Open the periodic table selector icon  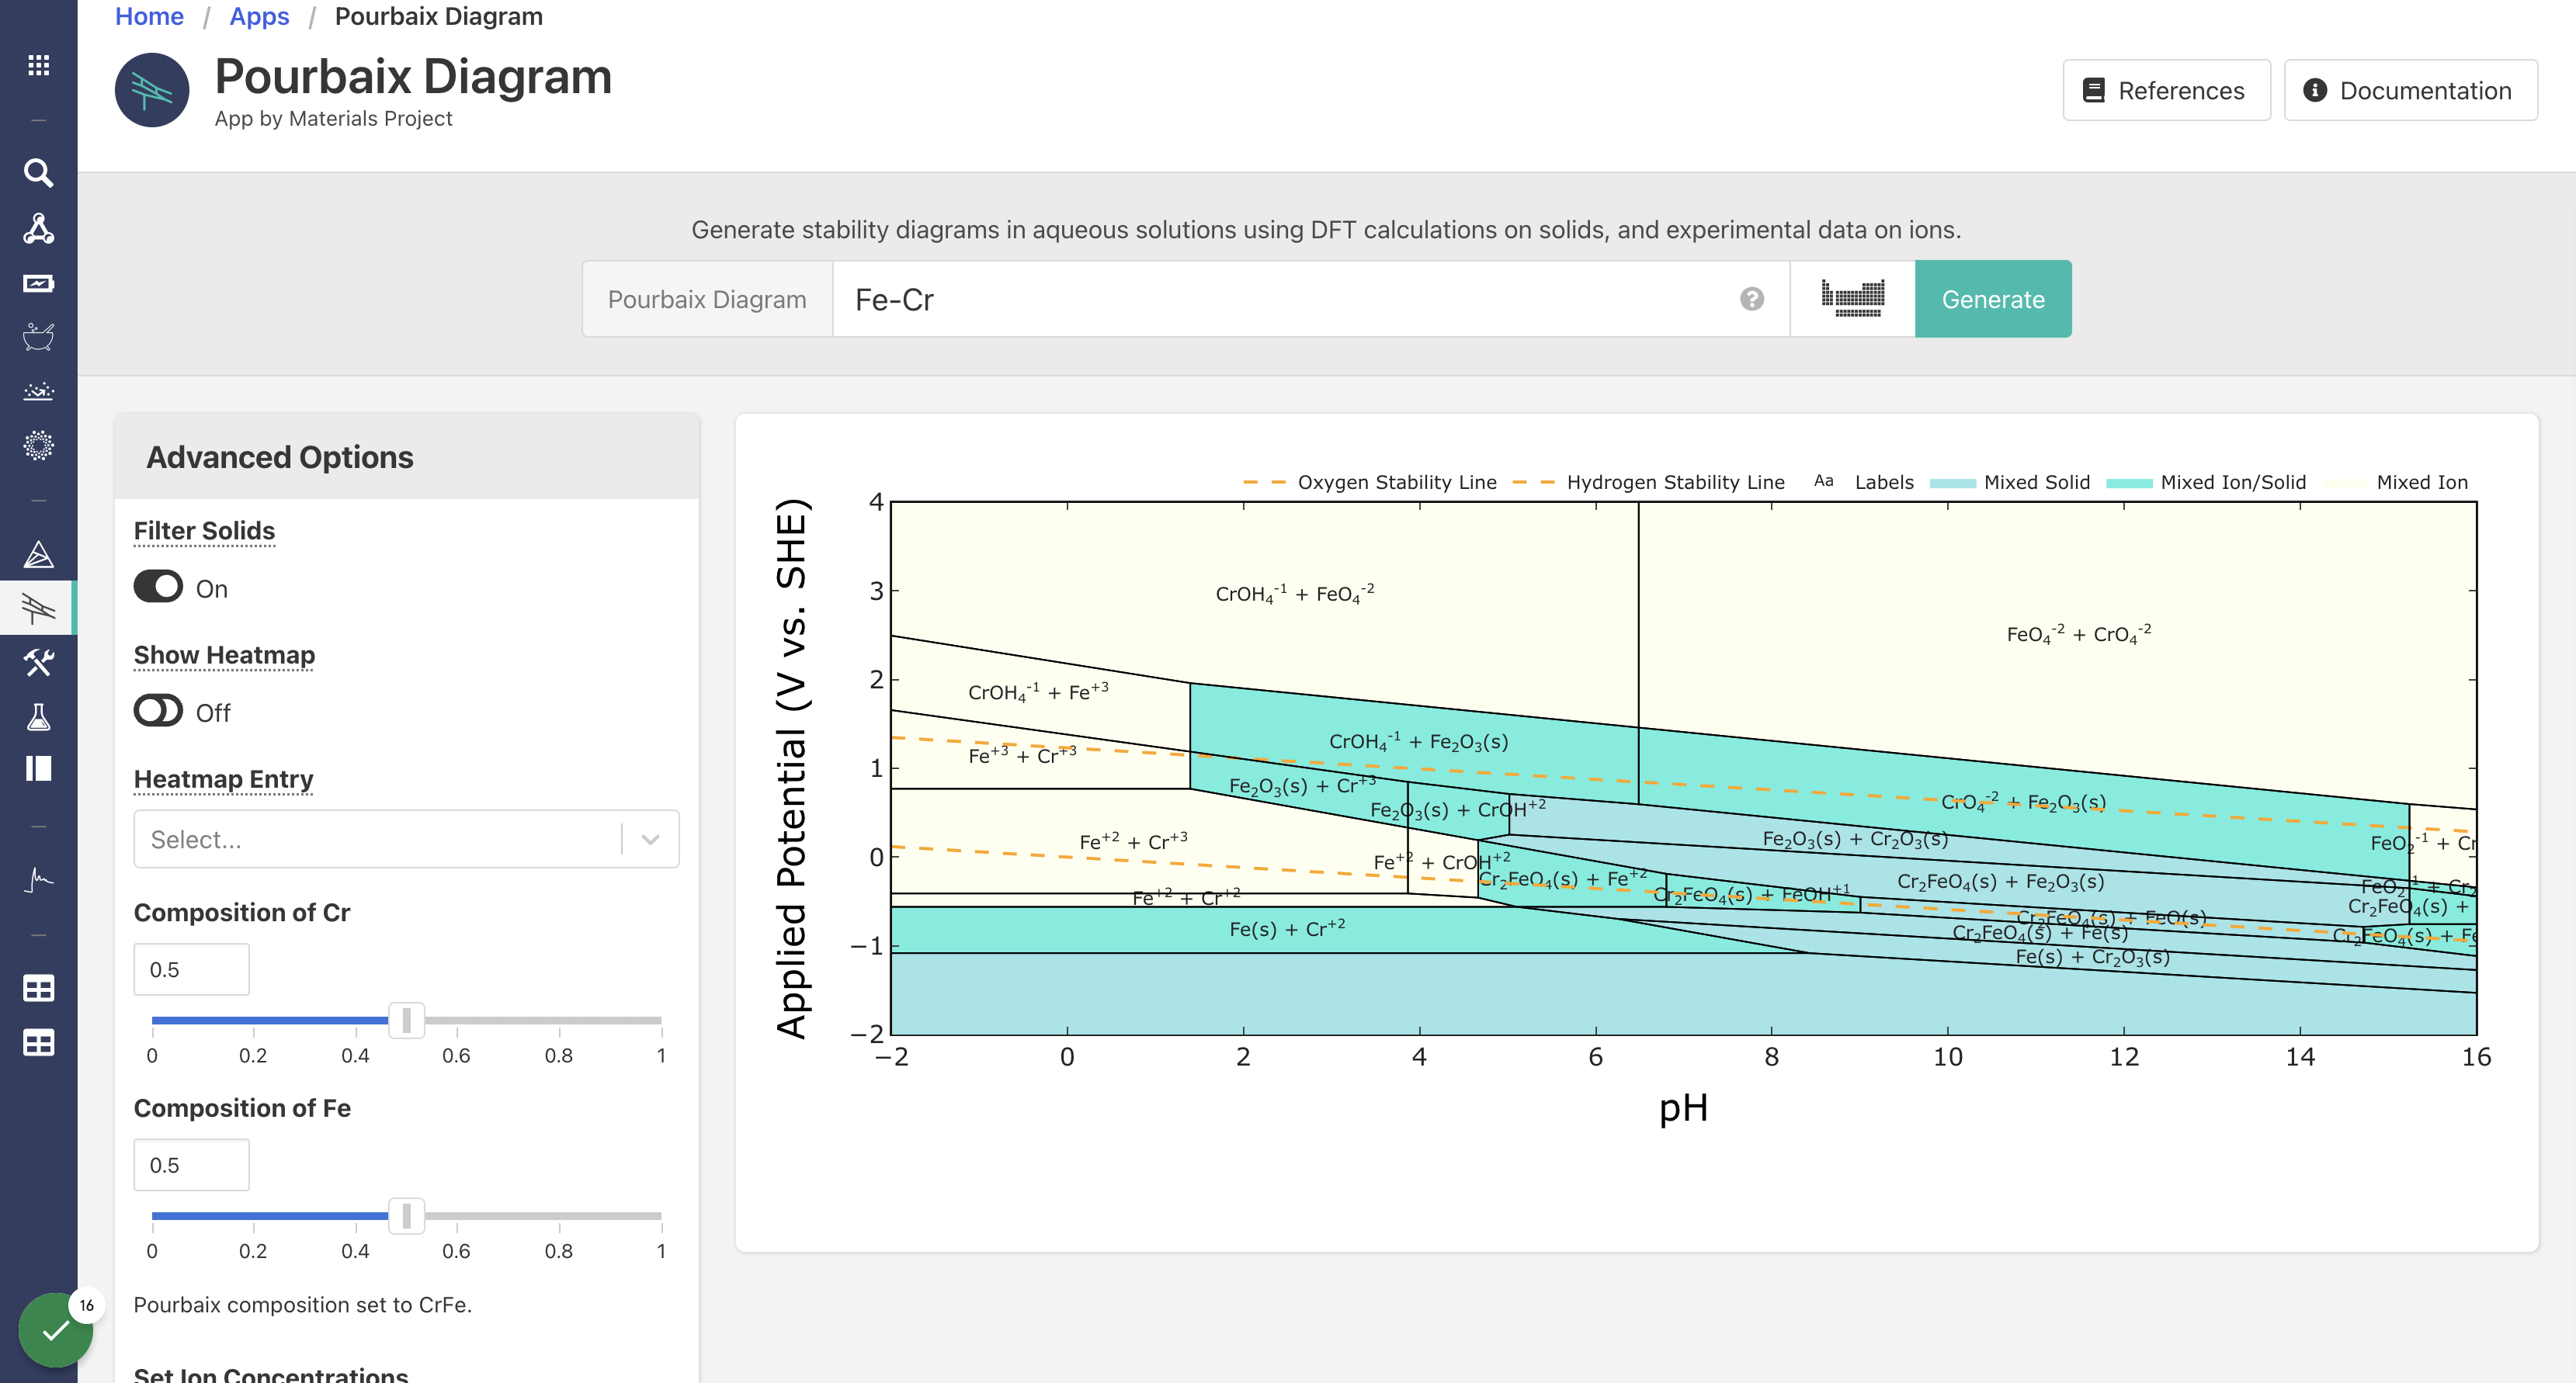1852,299
